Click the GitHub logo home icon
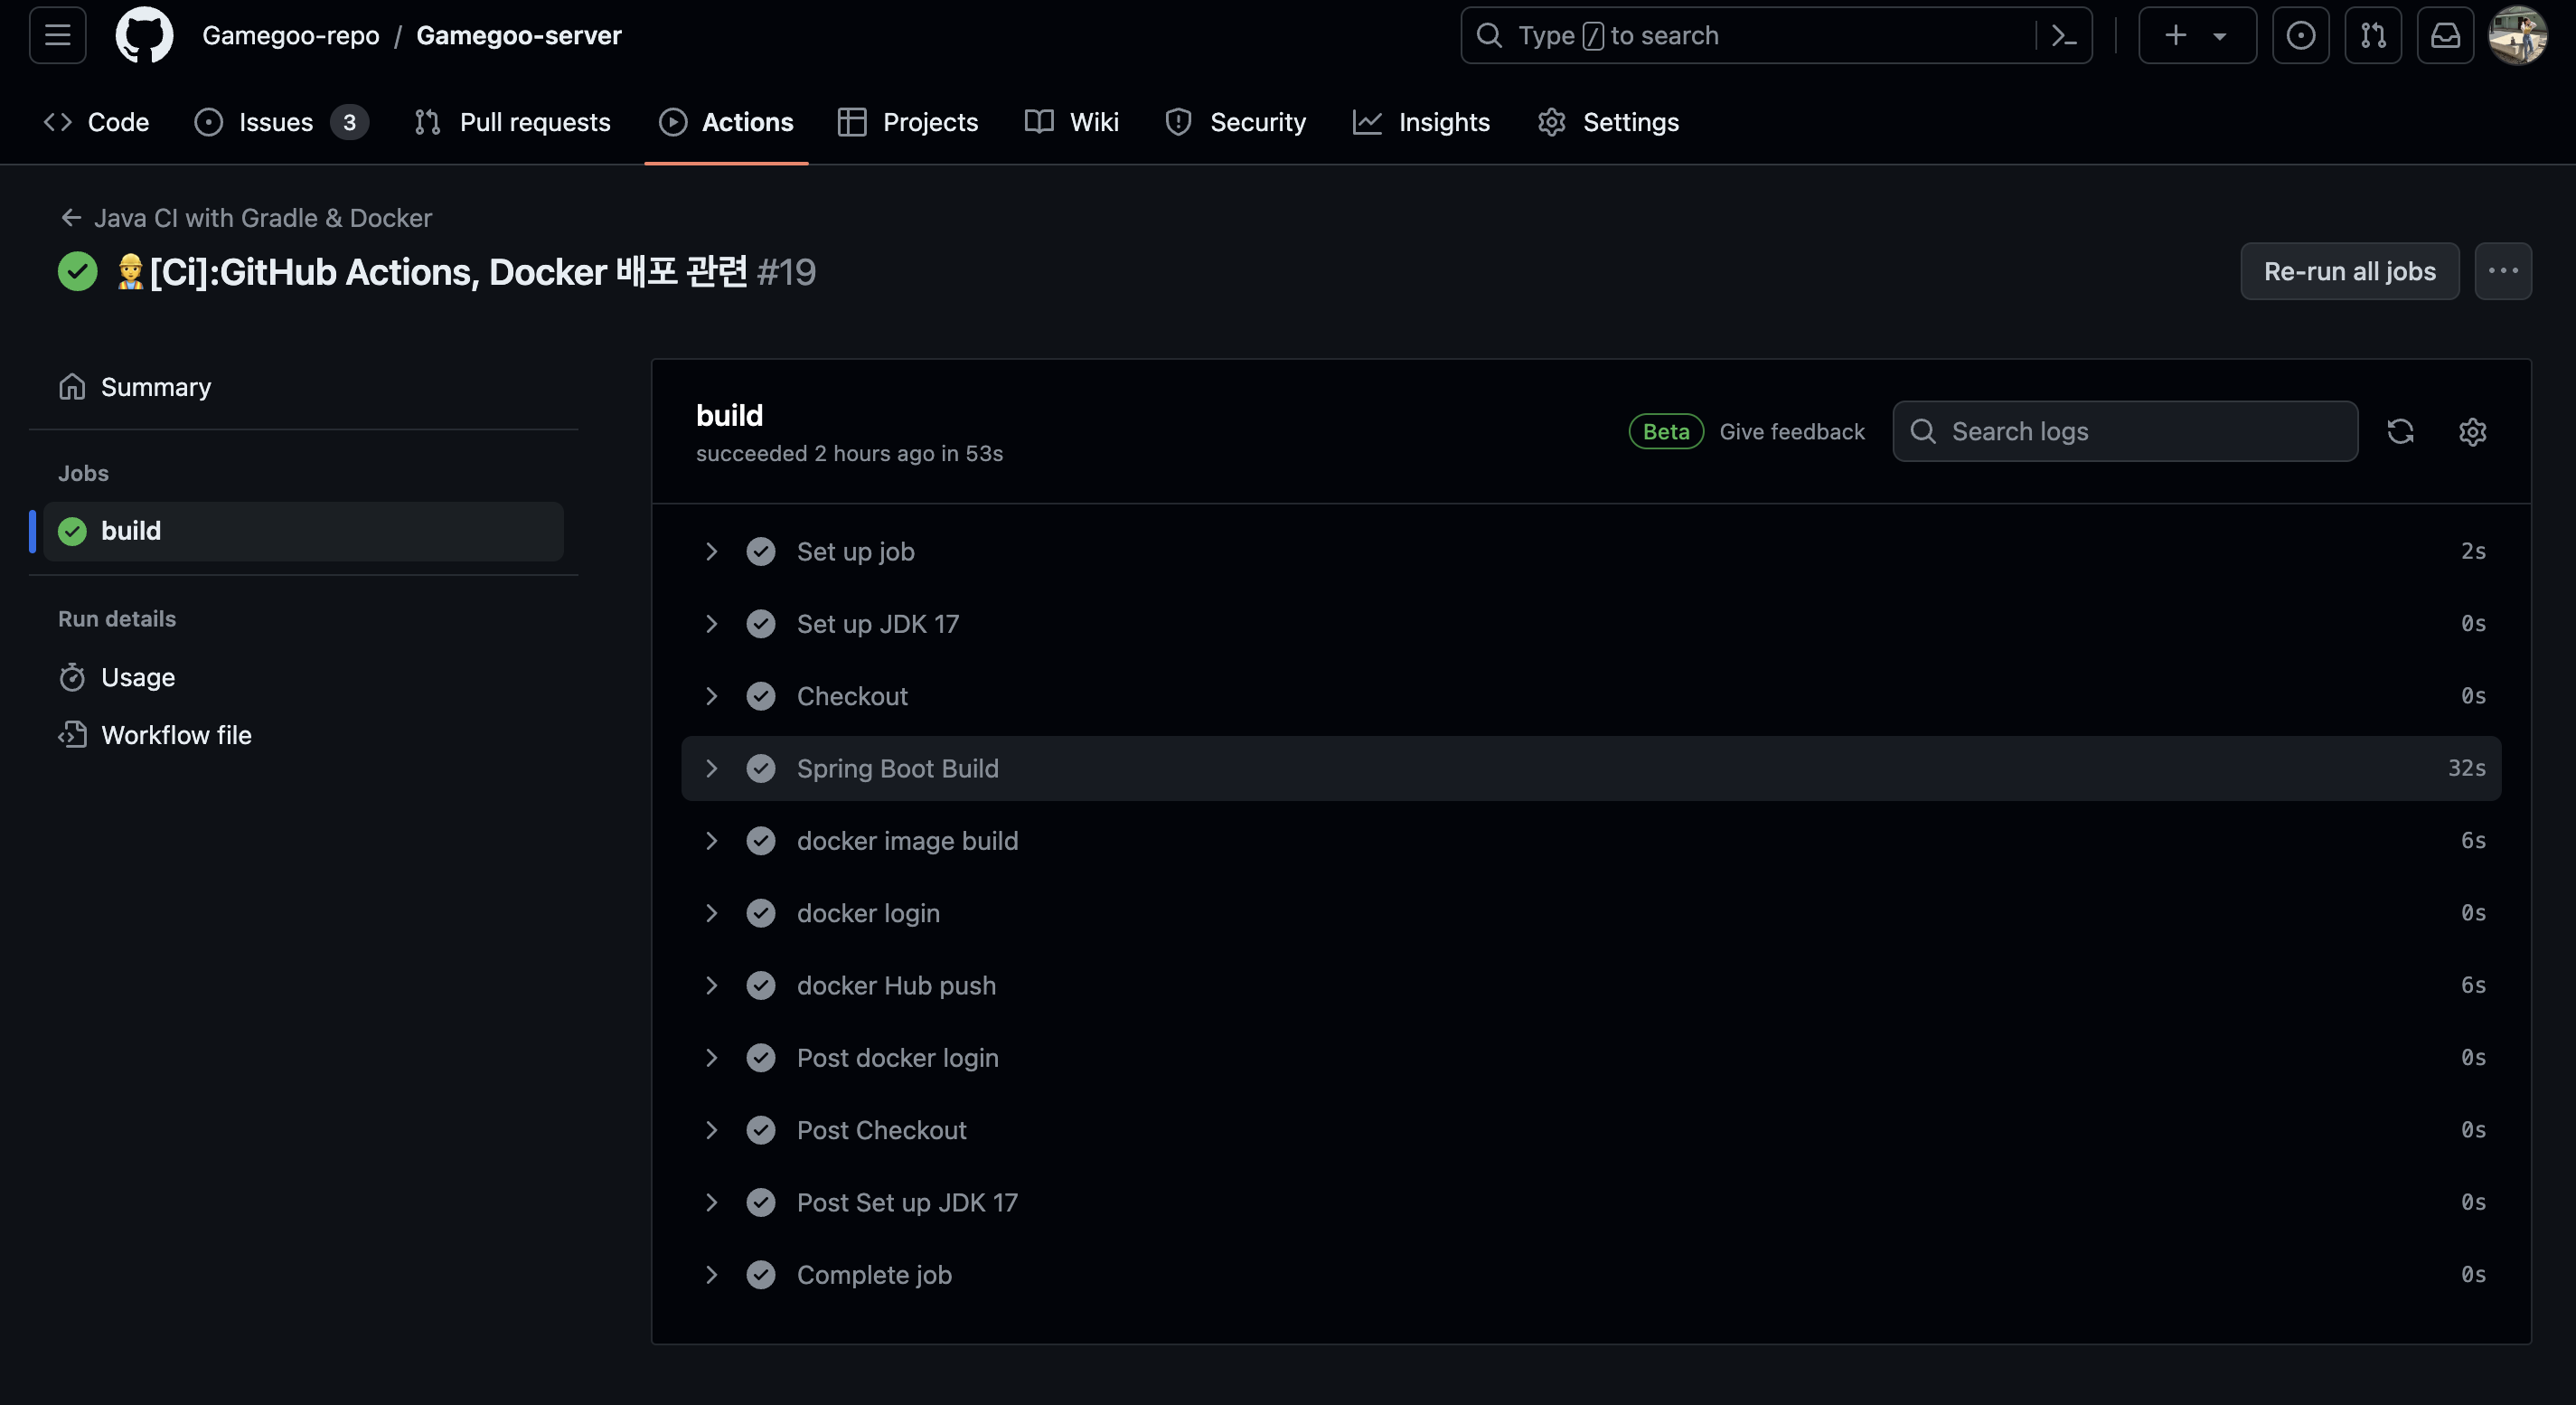2576x1405 pixels. (144, 35)
